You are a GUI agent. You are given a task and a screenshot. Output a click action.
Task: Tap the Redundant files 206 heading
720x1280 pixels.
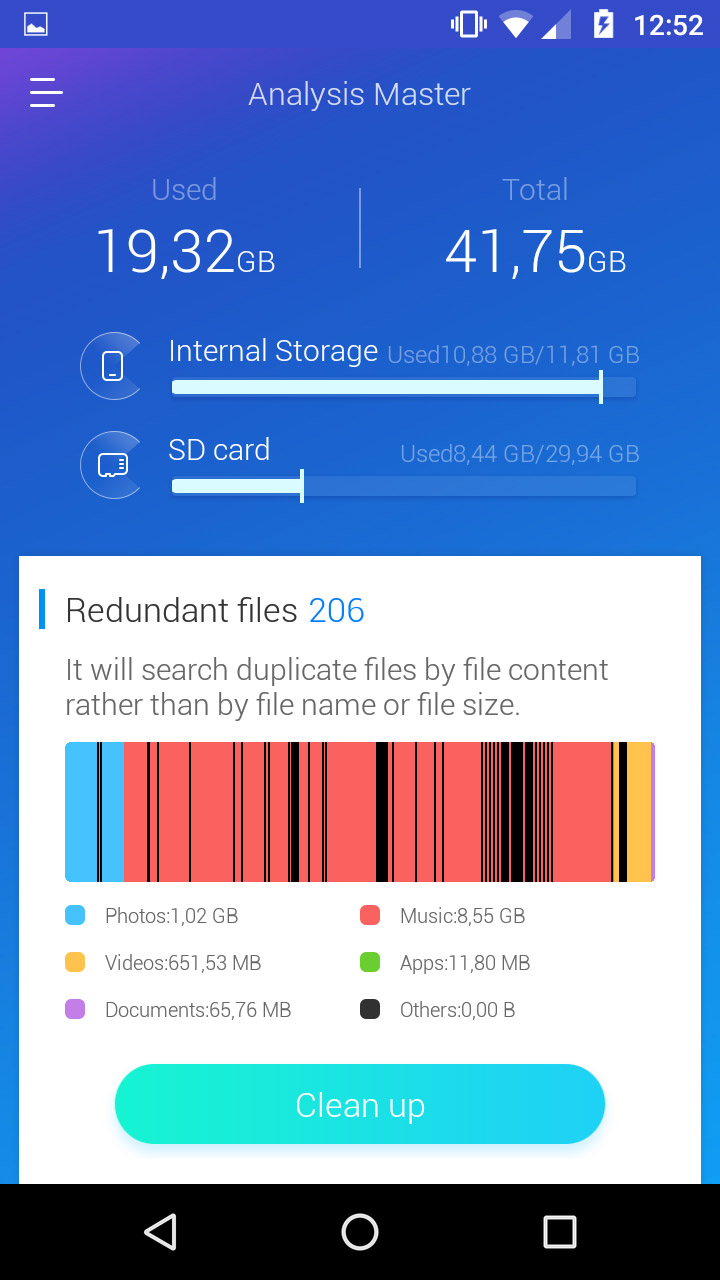[215, 610]
